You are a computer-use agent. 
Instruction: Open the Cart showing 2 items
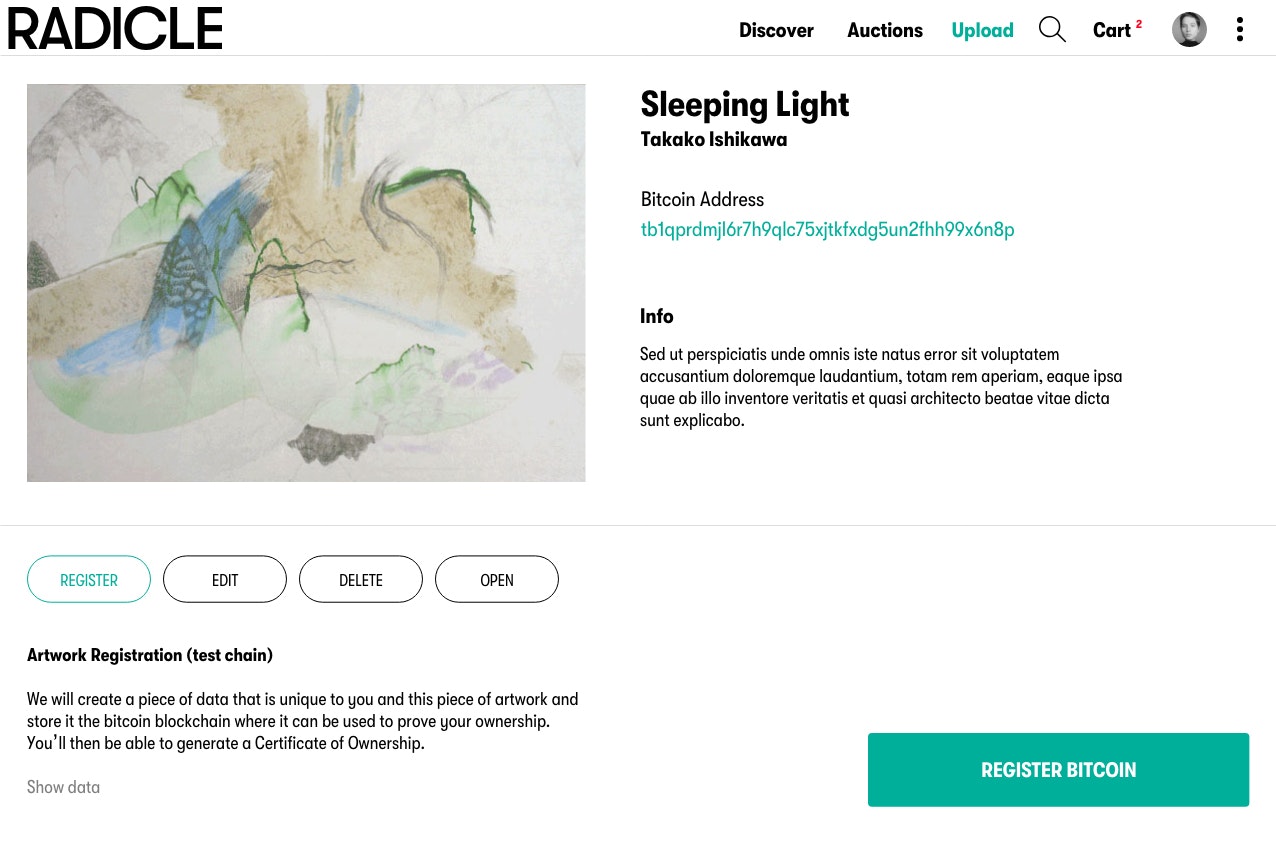pyautogui.click(x=1112, y=30)
